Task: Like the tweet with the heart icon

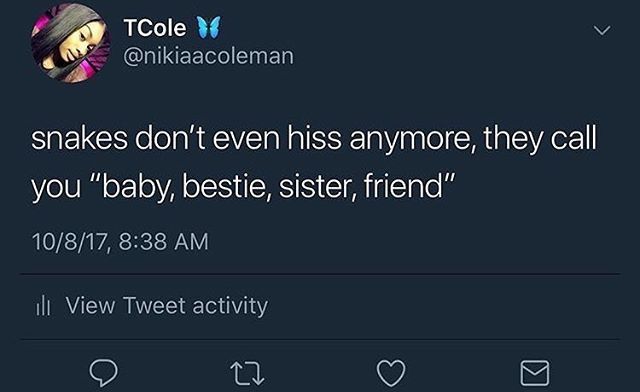Action: click(391, 373)
